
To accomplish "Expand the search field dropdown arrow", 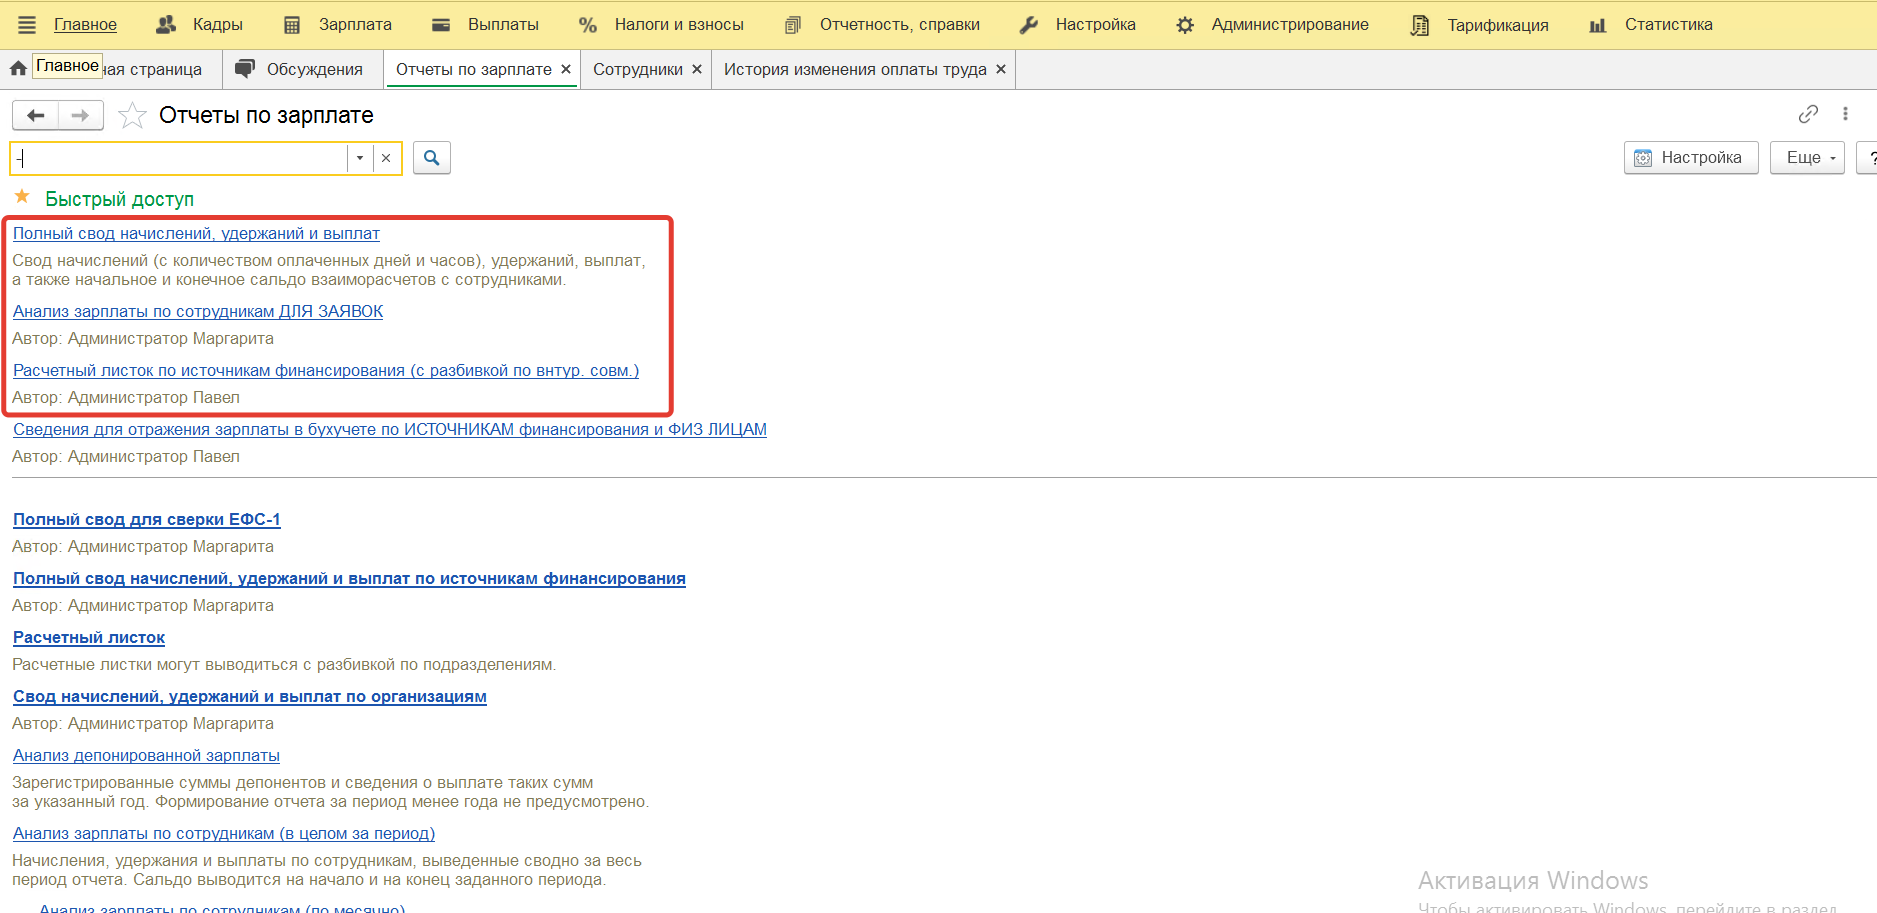I will 360,158.
